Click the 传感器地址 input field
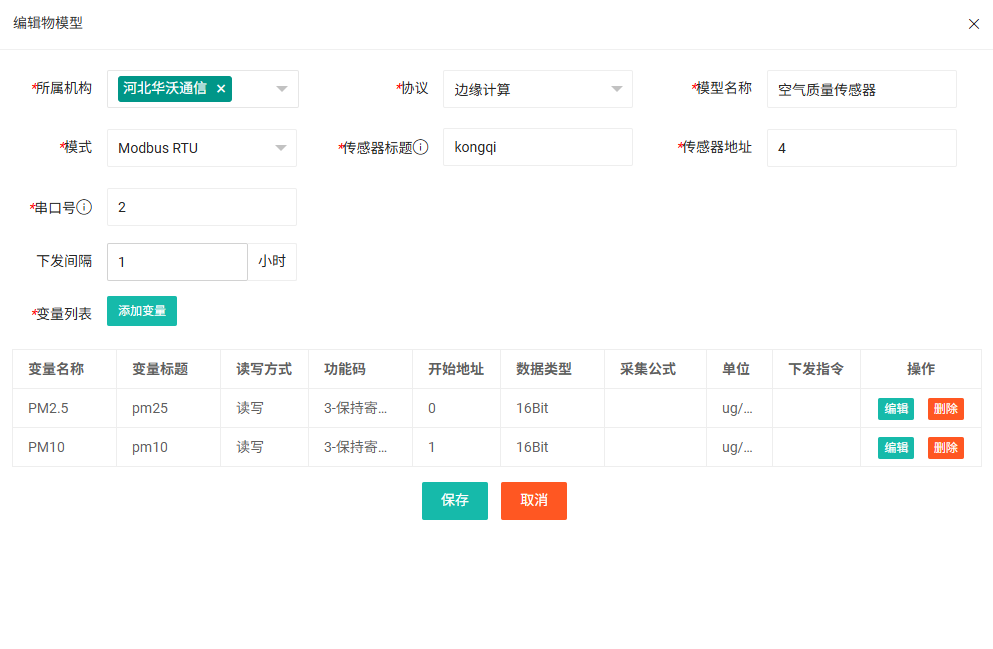 pos(861,148)
